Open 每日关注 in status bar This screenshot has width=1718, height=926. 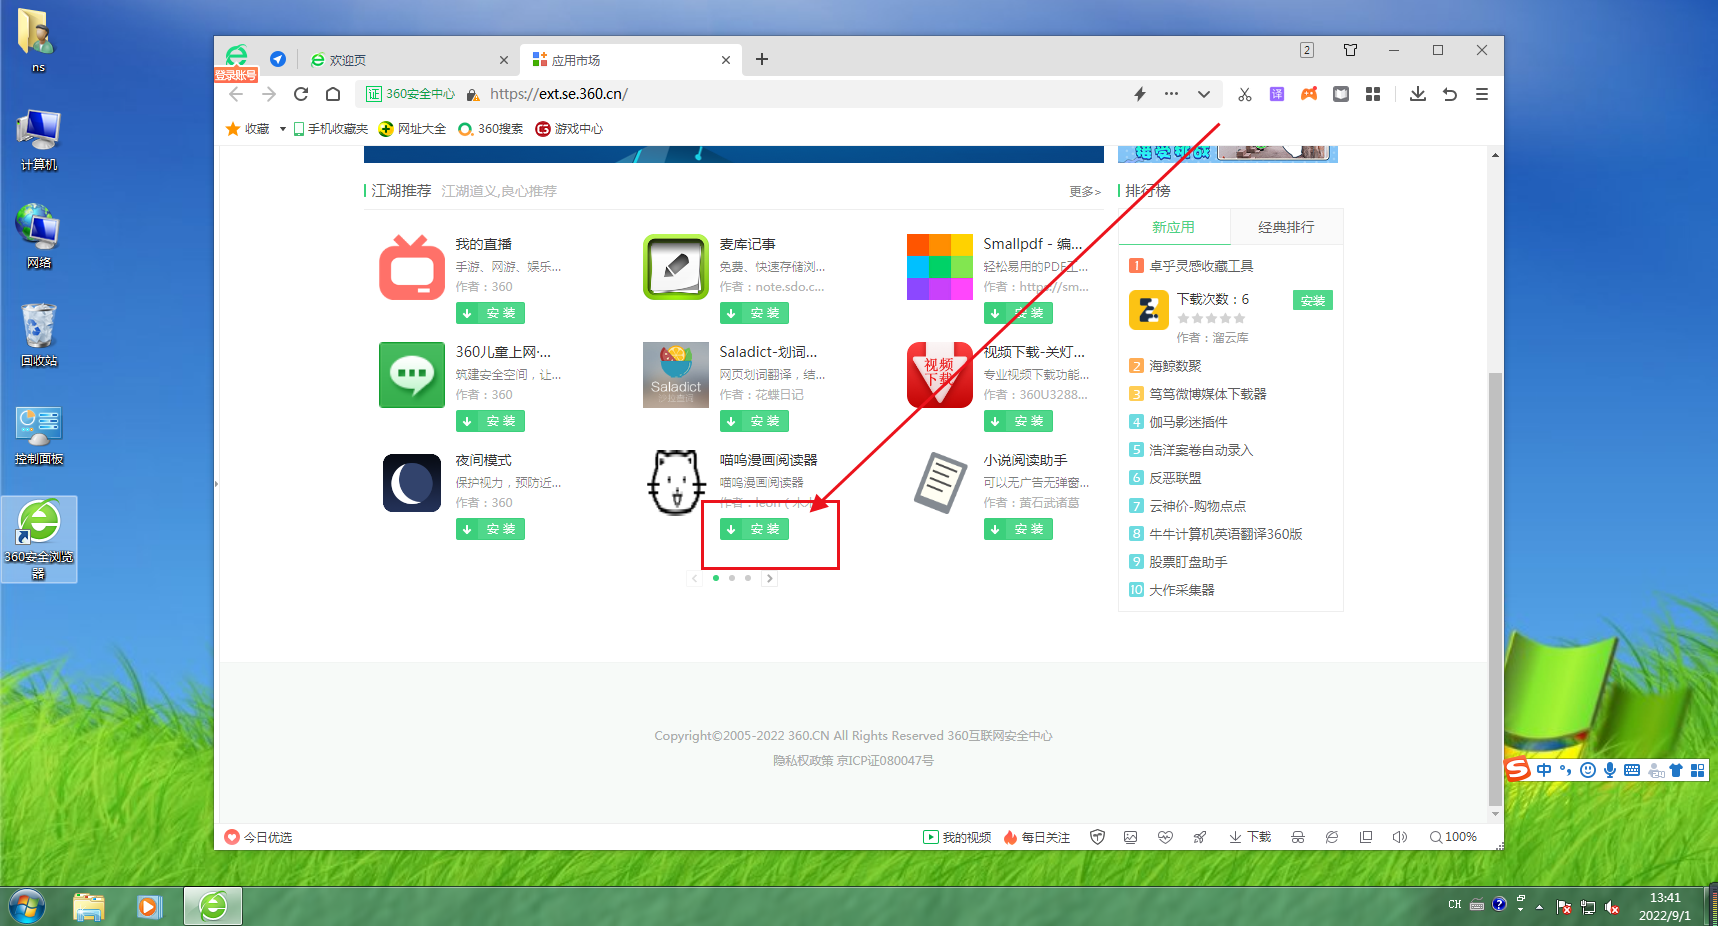[1037, 837]
